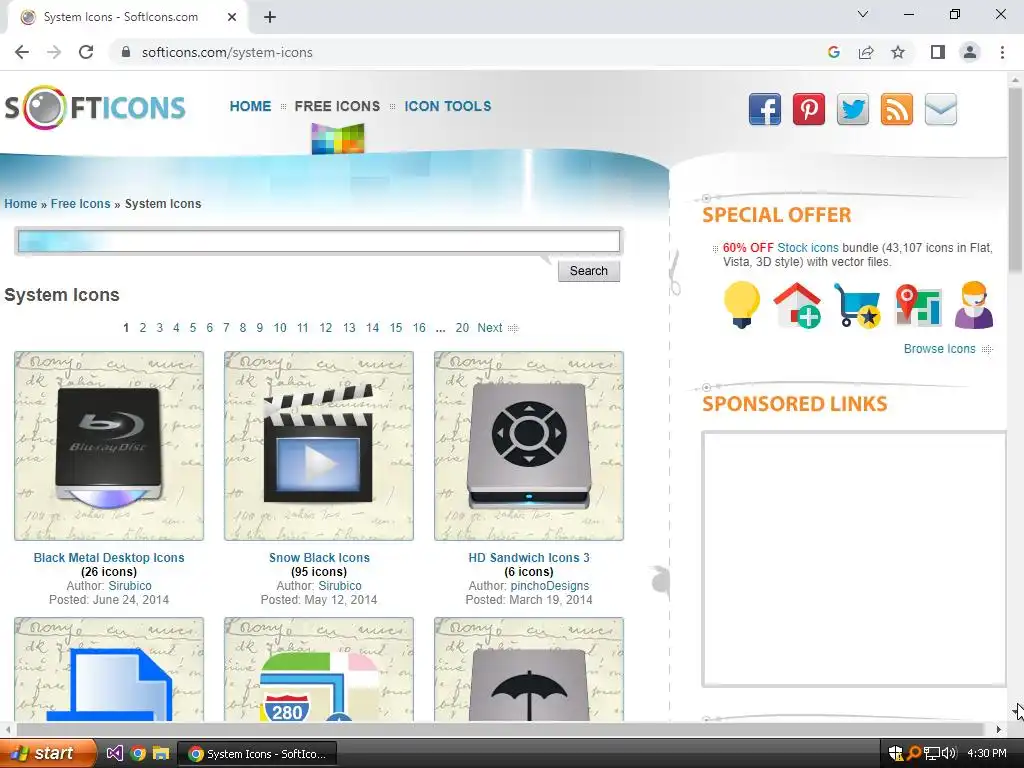Click the taskbar volume speaker icon

pyautogui.click(x=950, y=754)
